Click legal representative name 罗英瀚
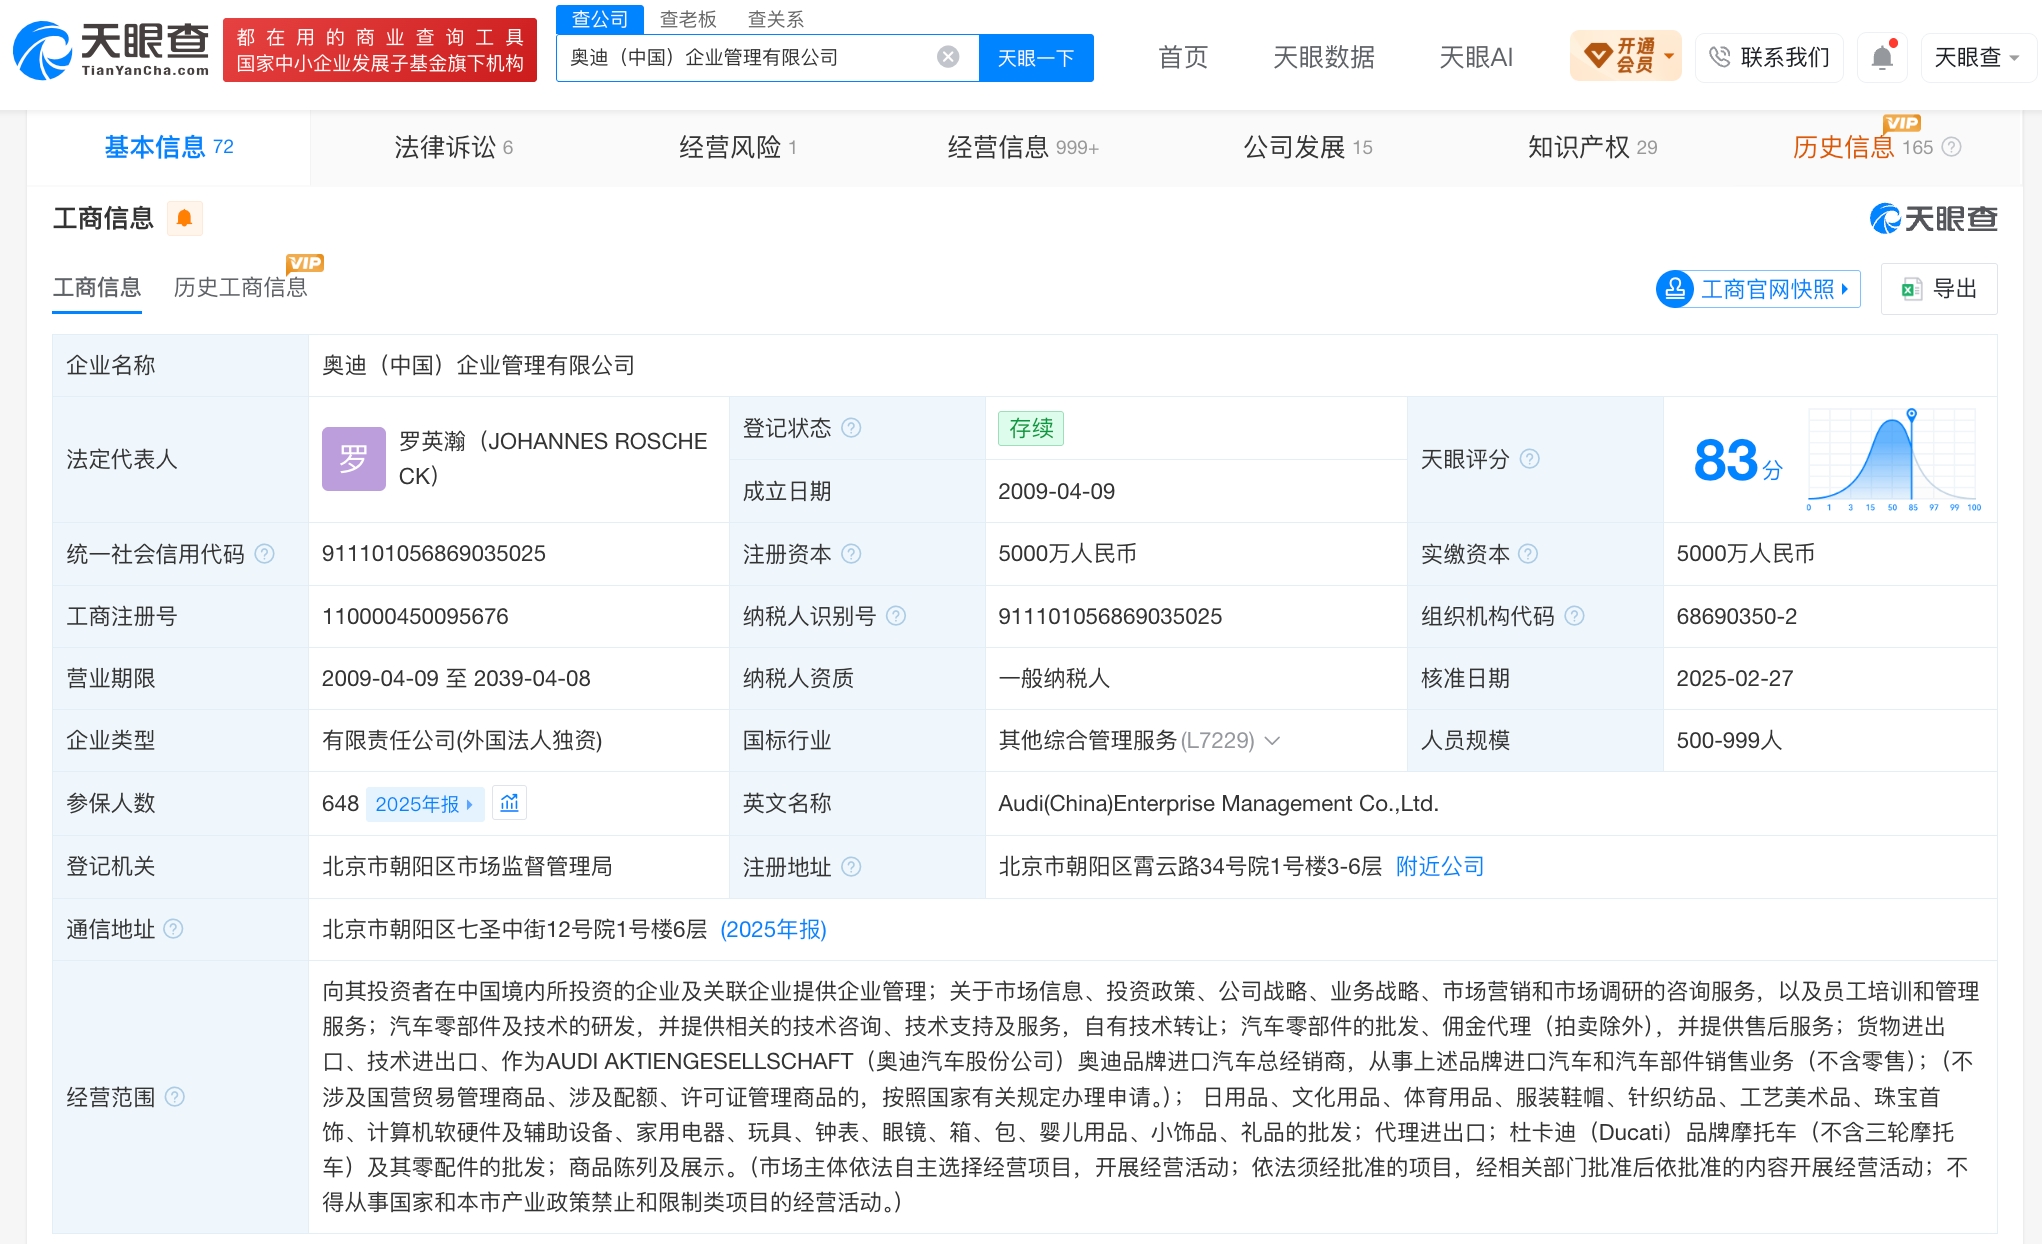2042x1244 pixels. click(553, 458)
